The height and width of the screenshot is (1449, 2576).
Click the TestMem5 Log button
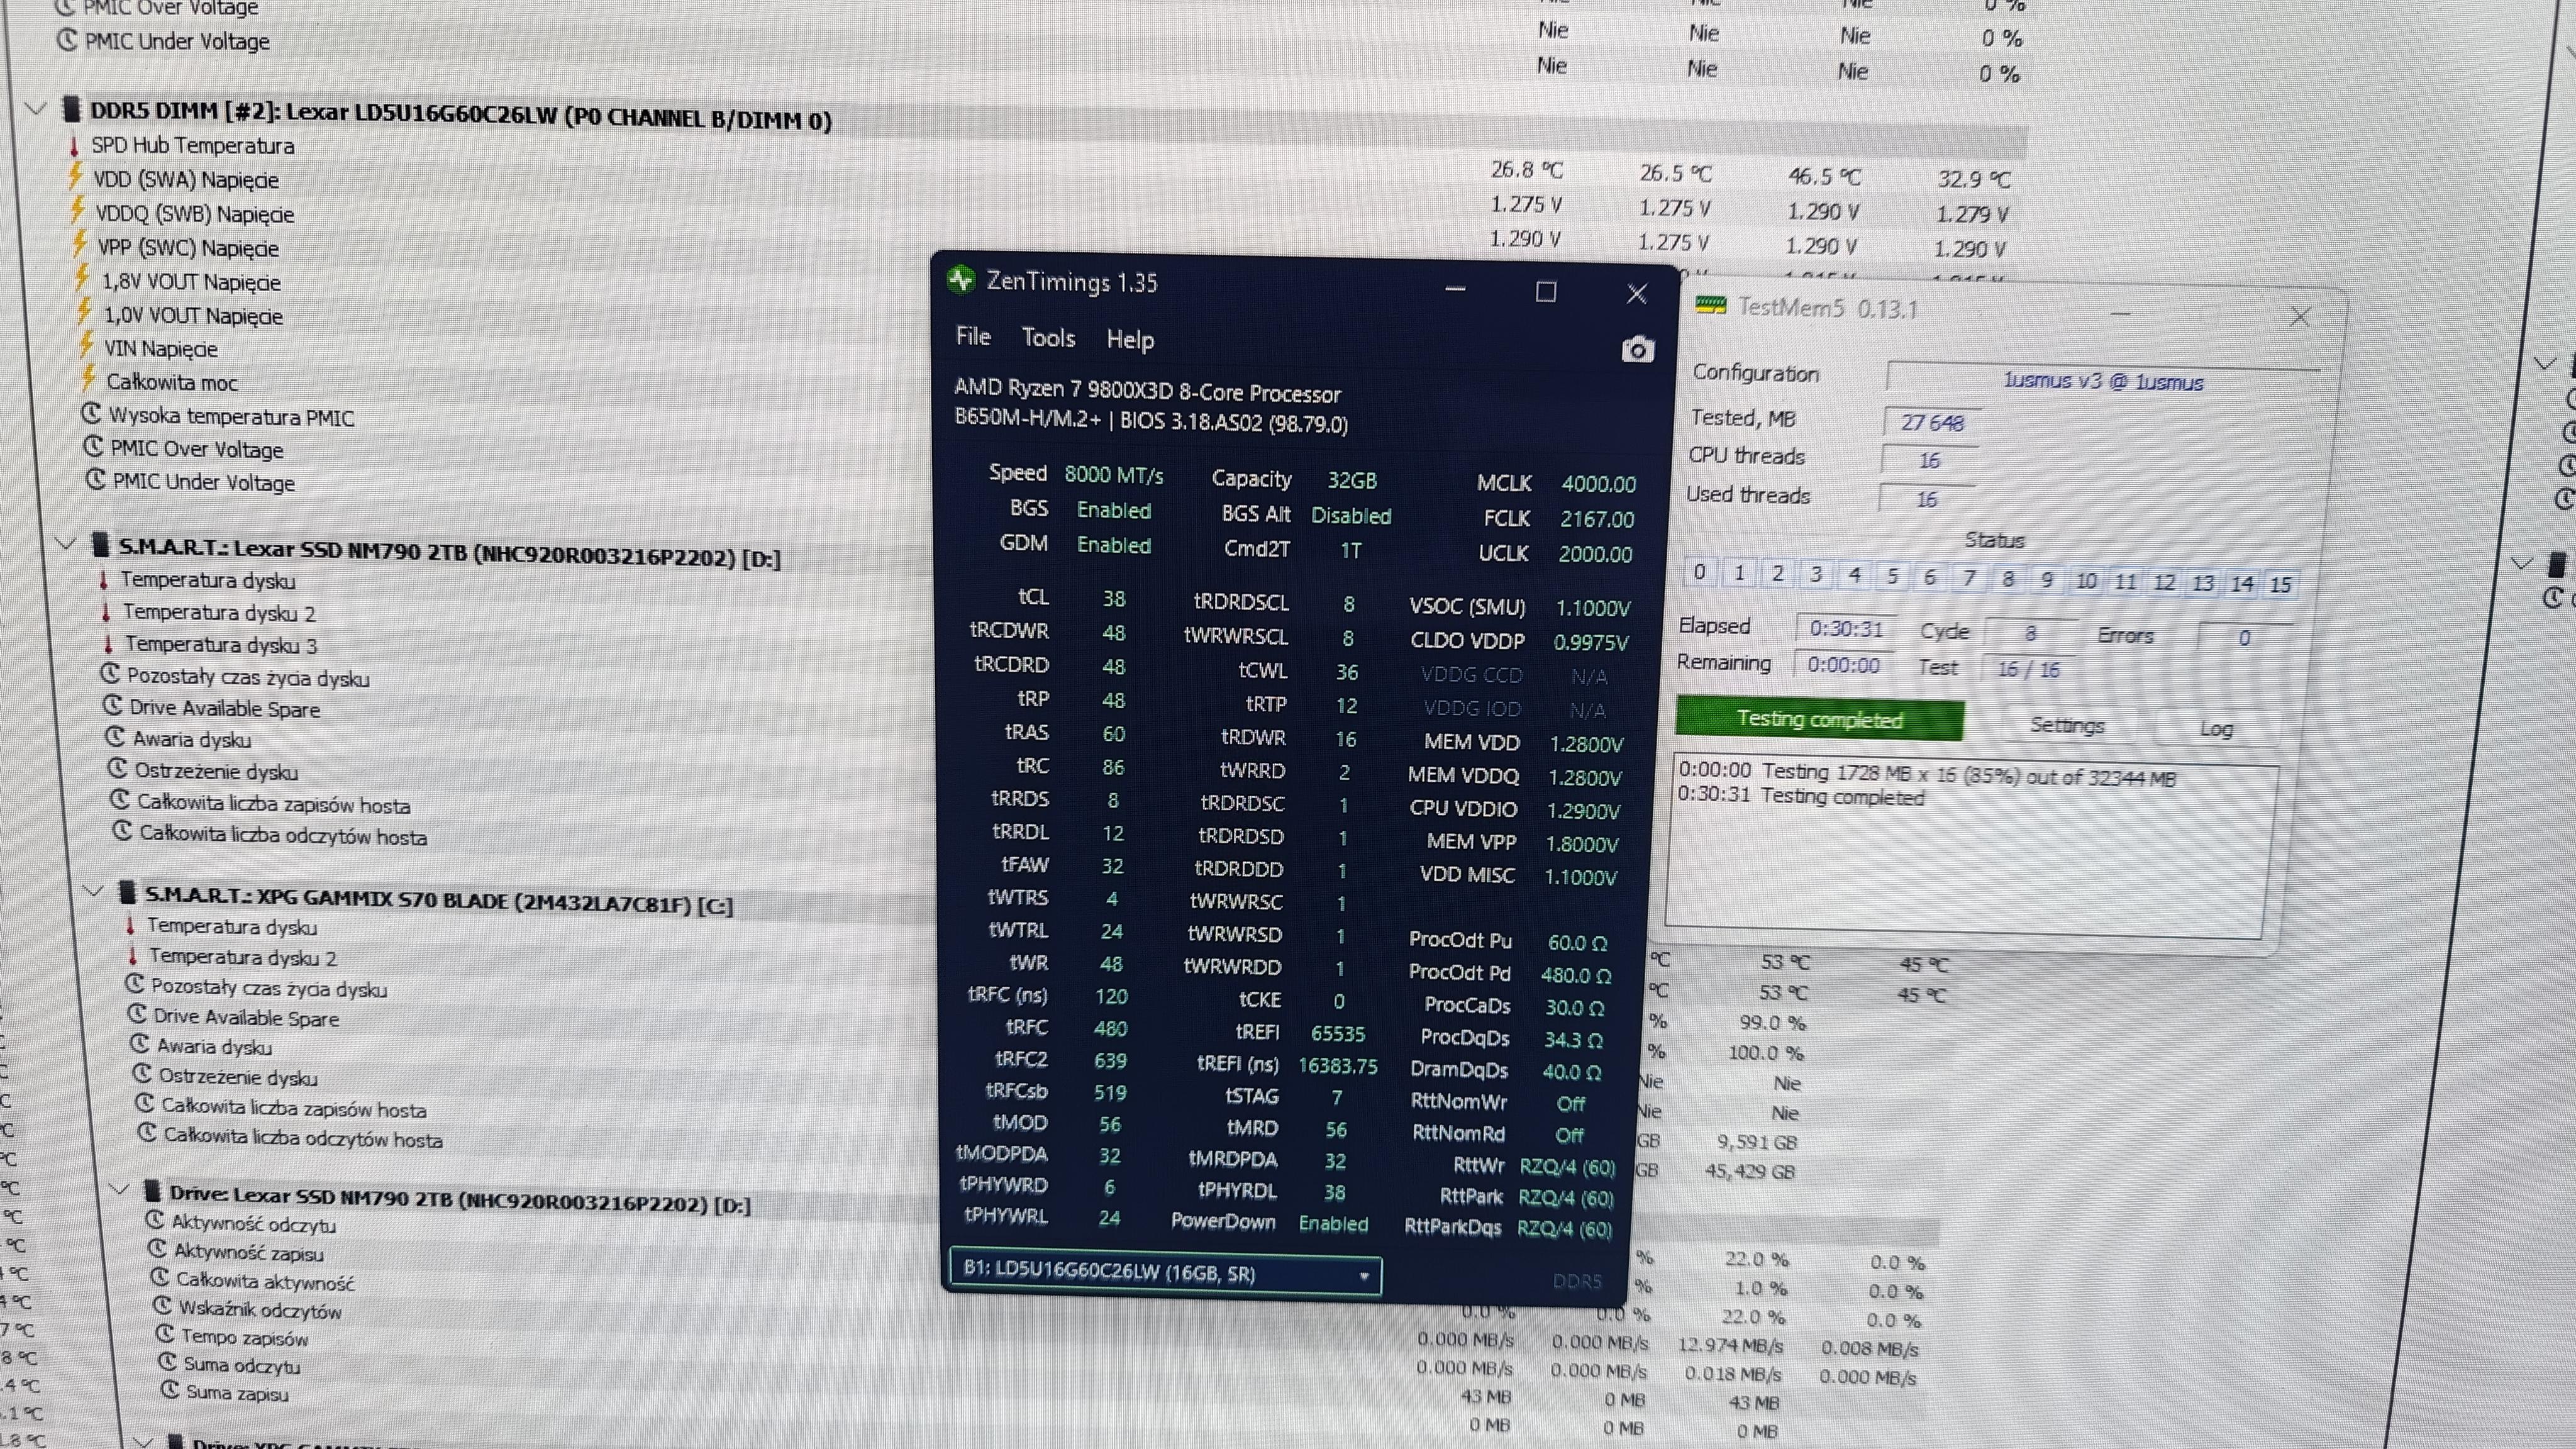coord(2215,729)
